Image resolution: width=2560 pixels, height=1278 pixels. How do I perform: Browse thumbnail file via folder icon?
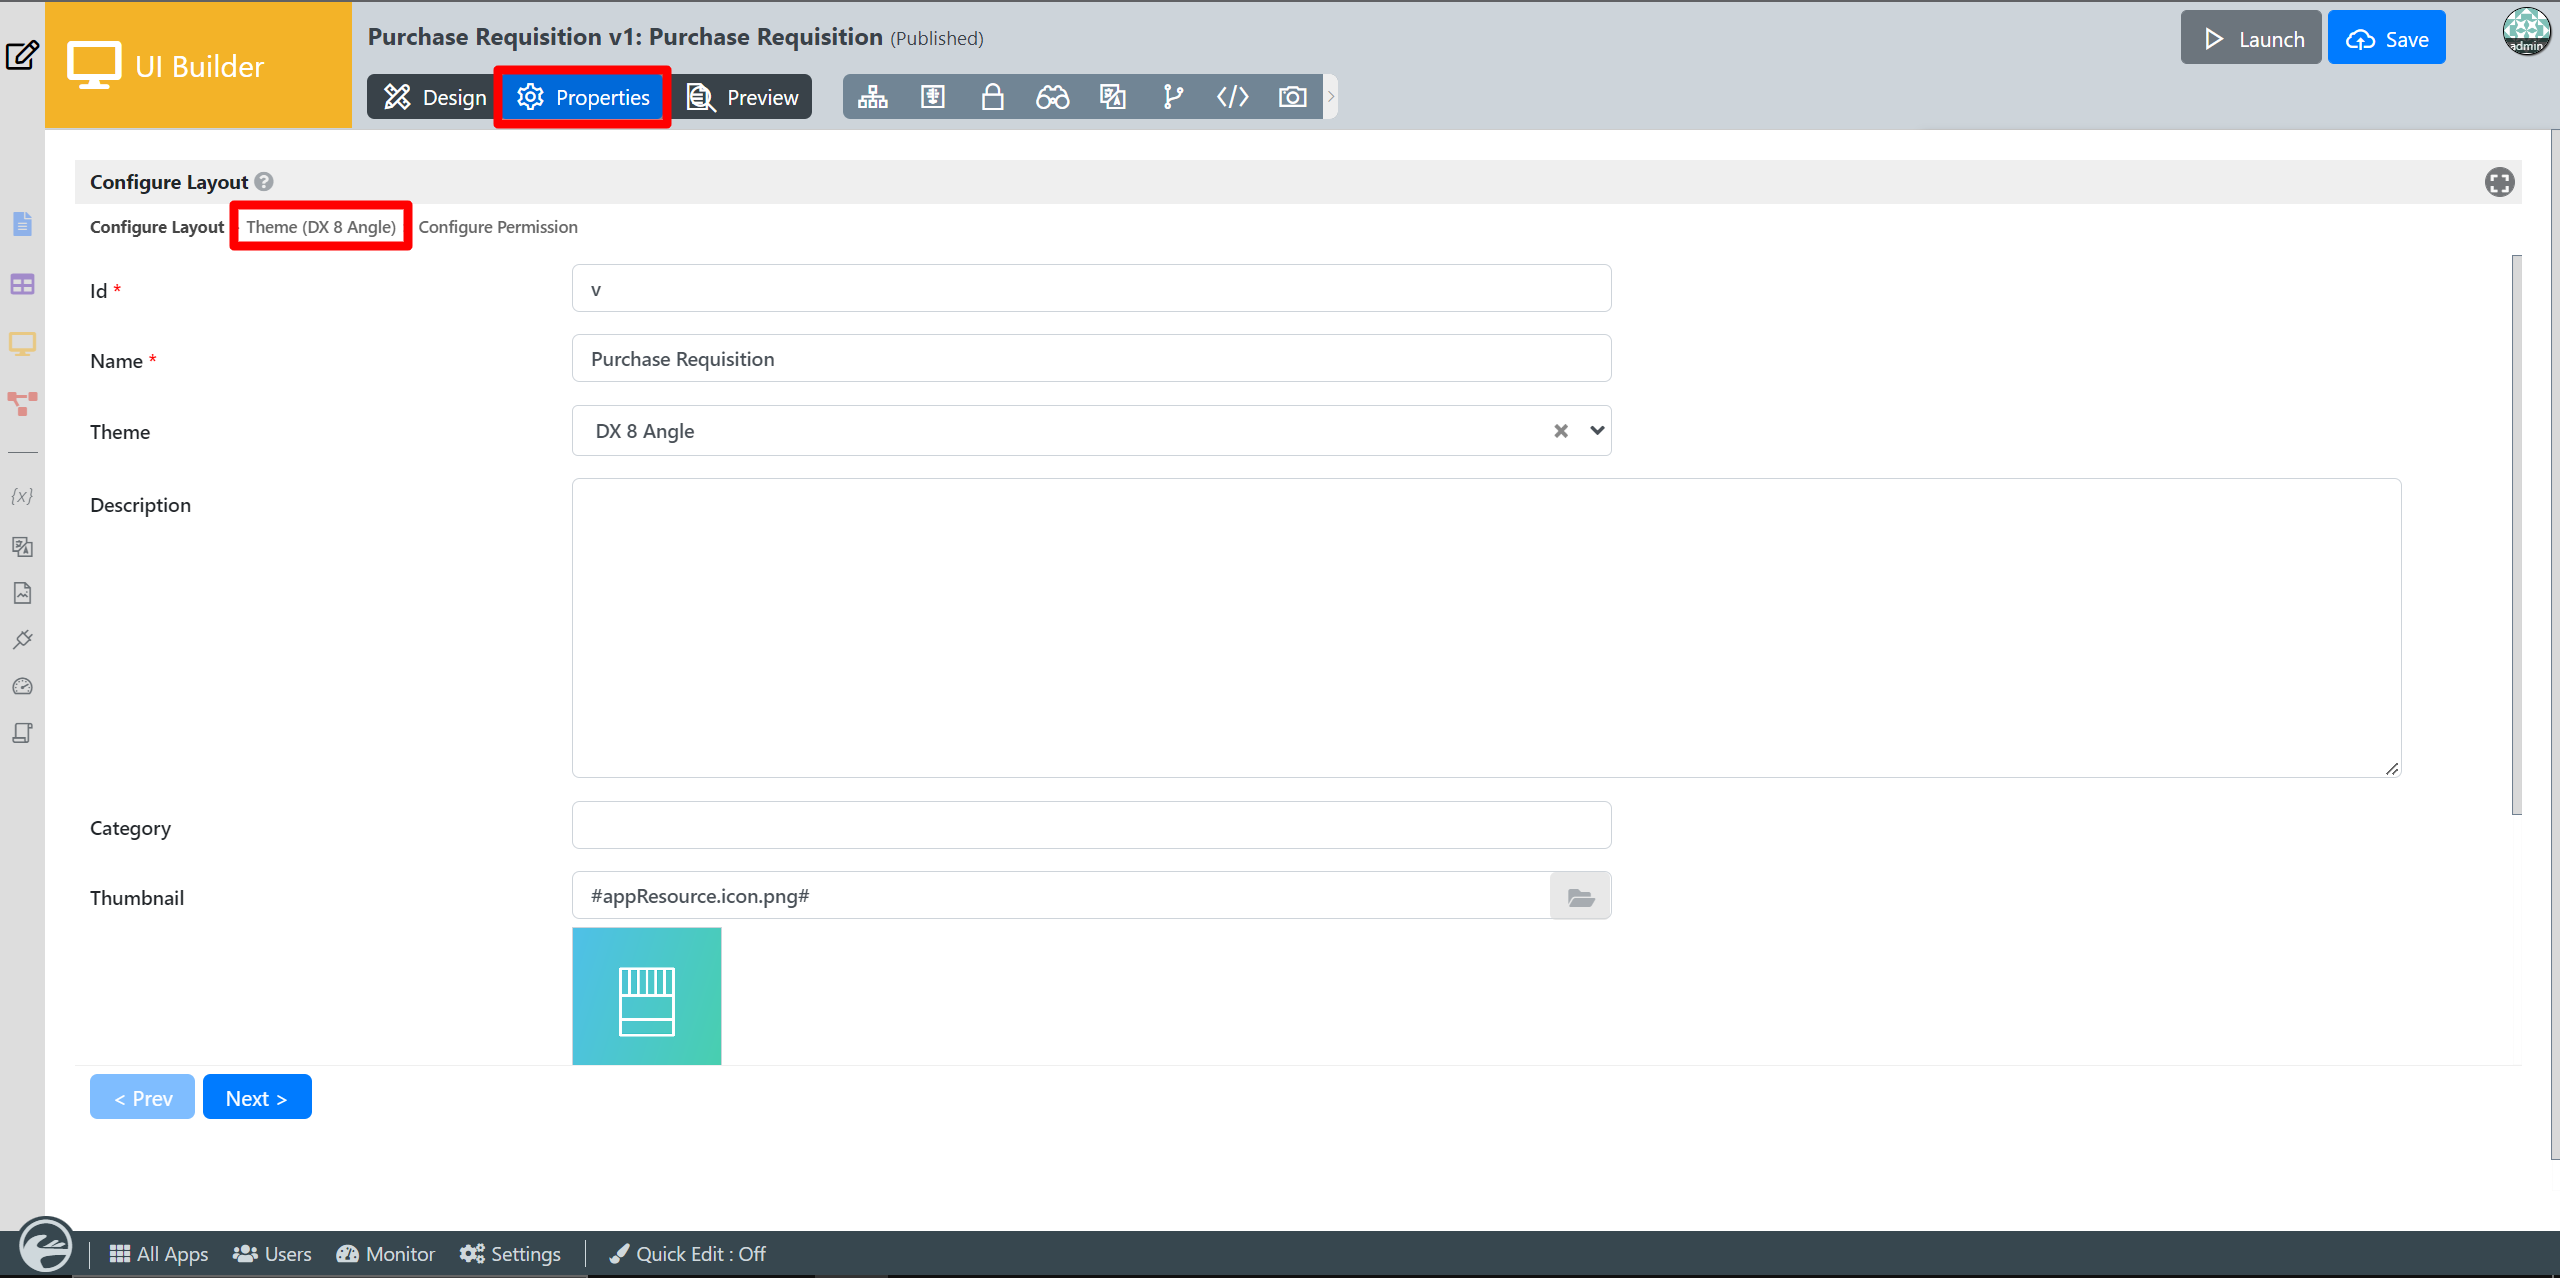pyautogui.click(x=1580, y=897)
